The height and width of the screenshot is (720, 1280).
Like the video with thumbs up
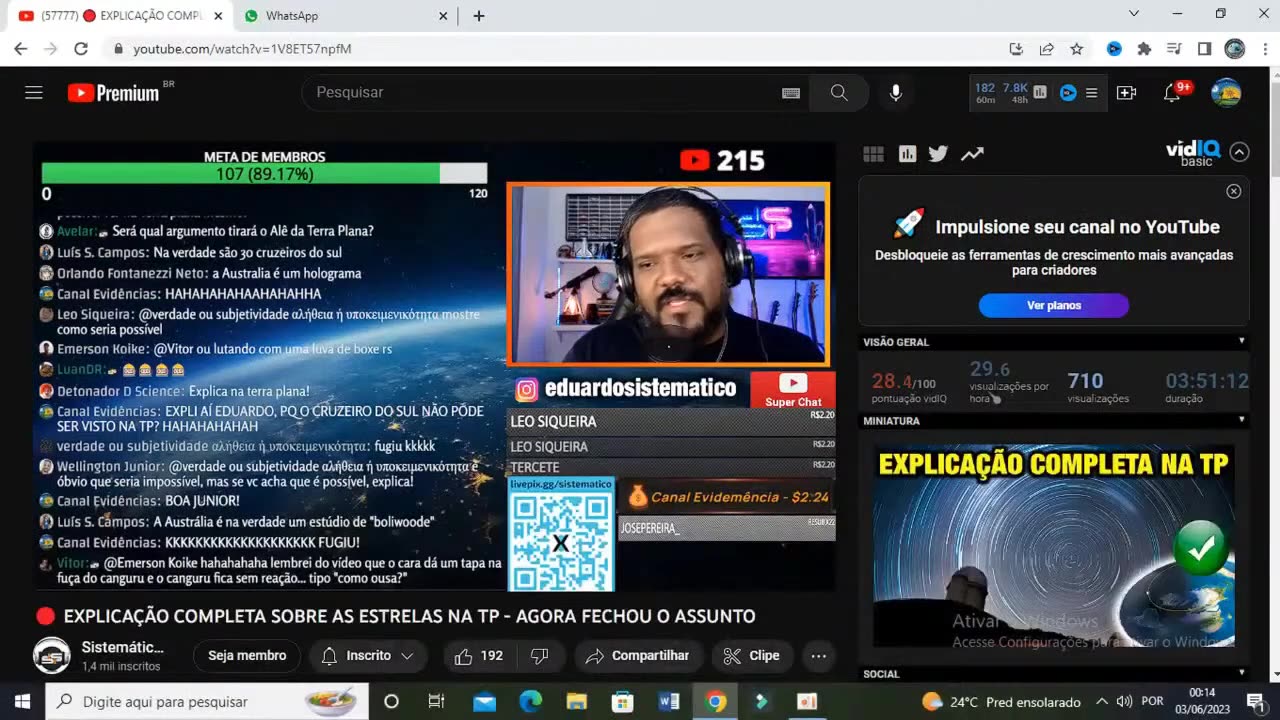478,656
